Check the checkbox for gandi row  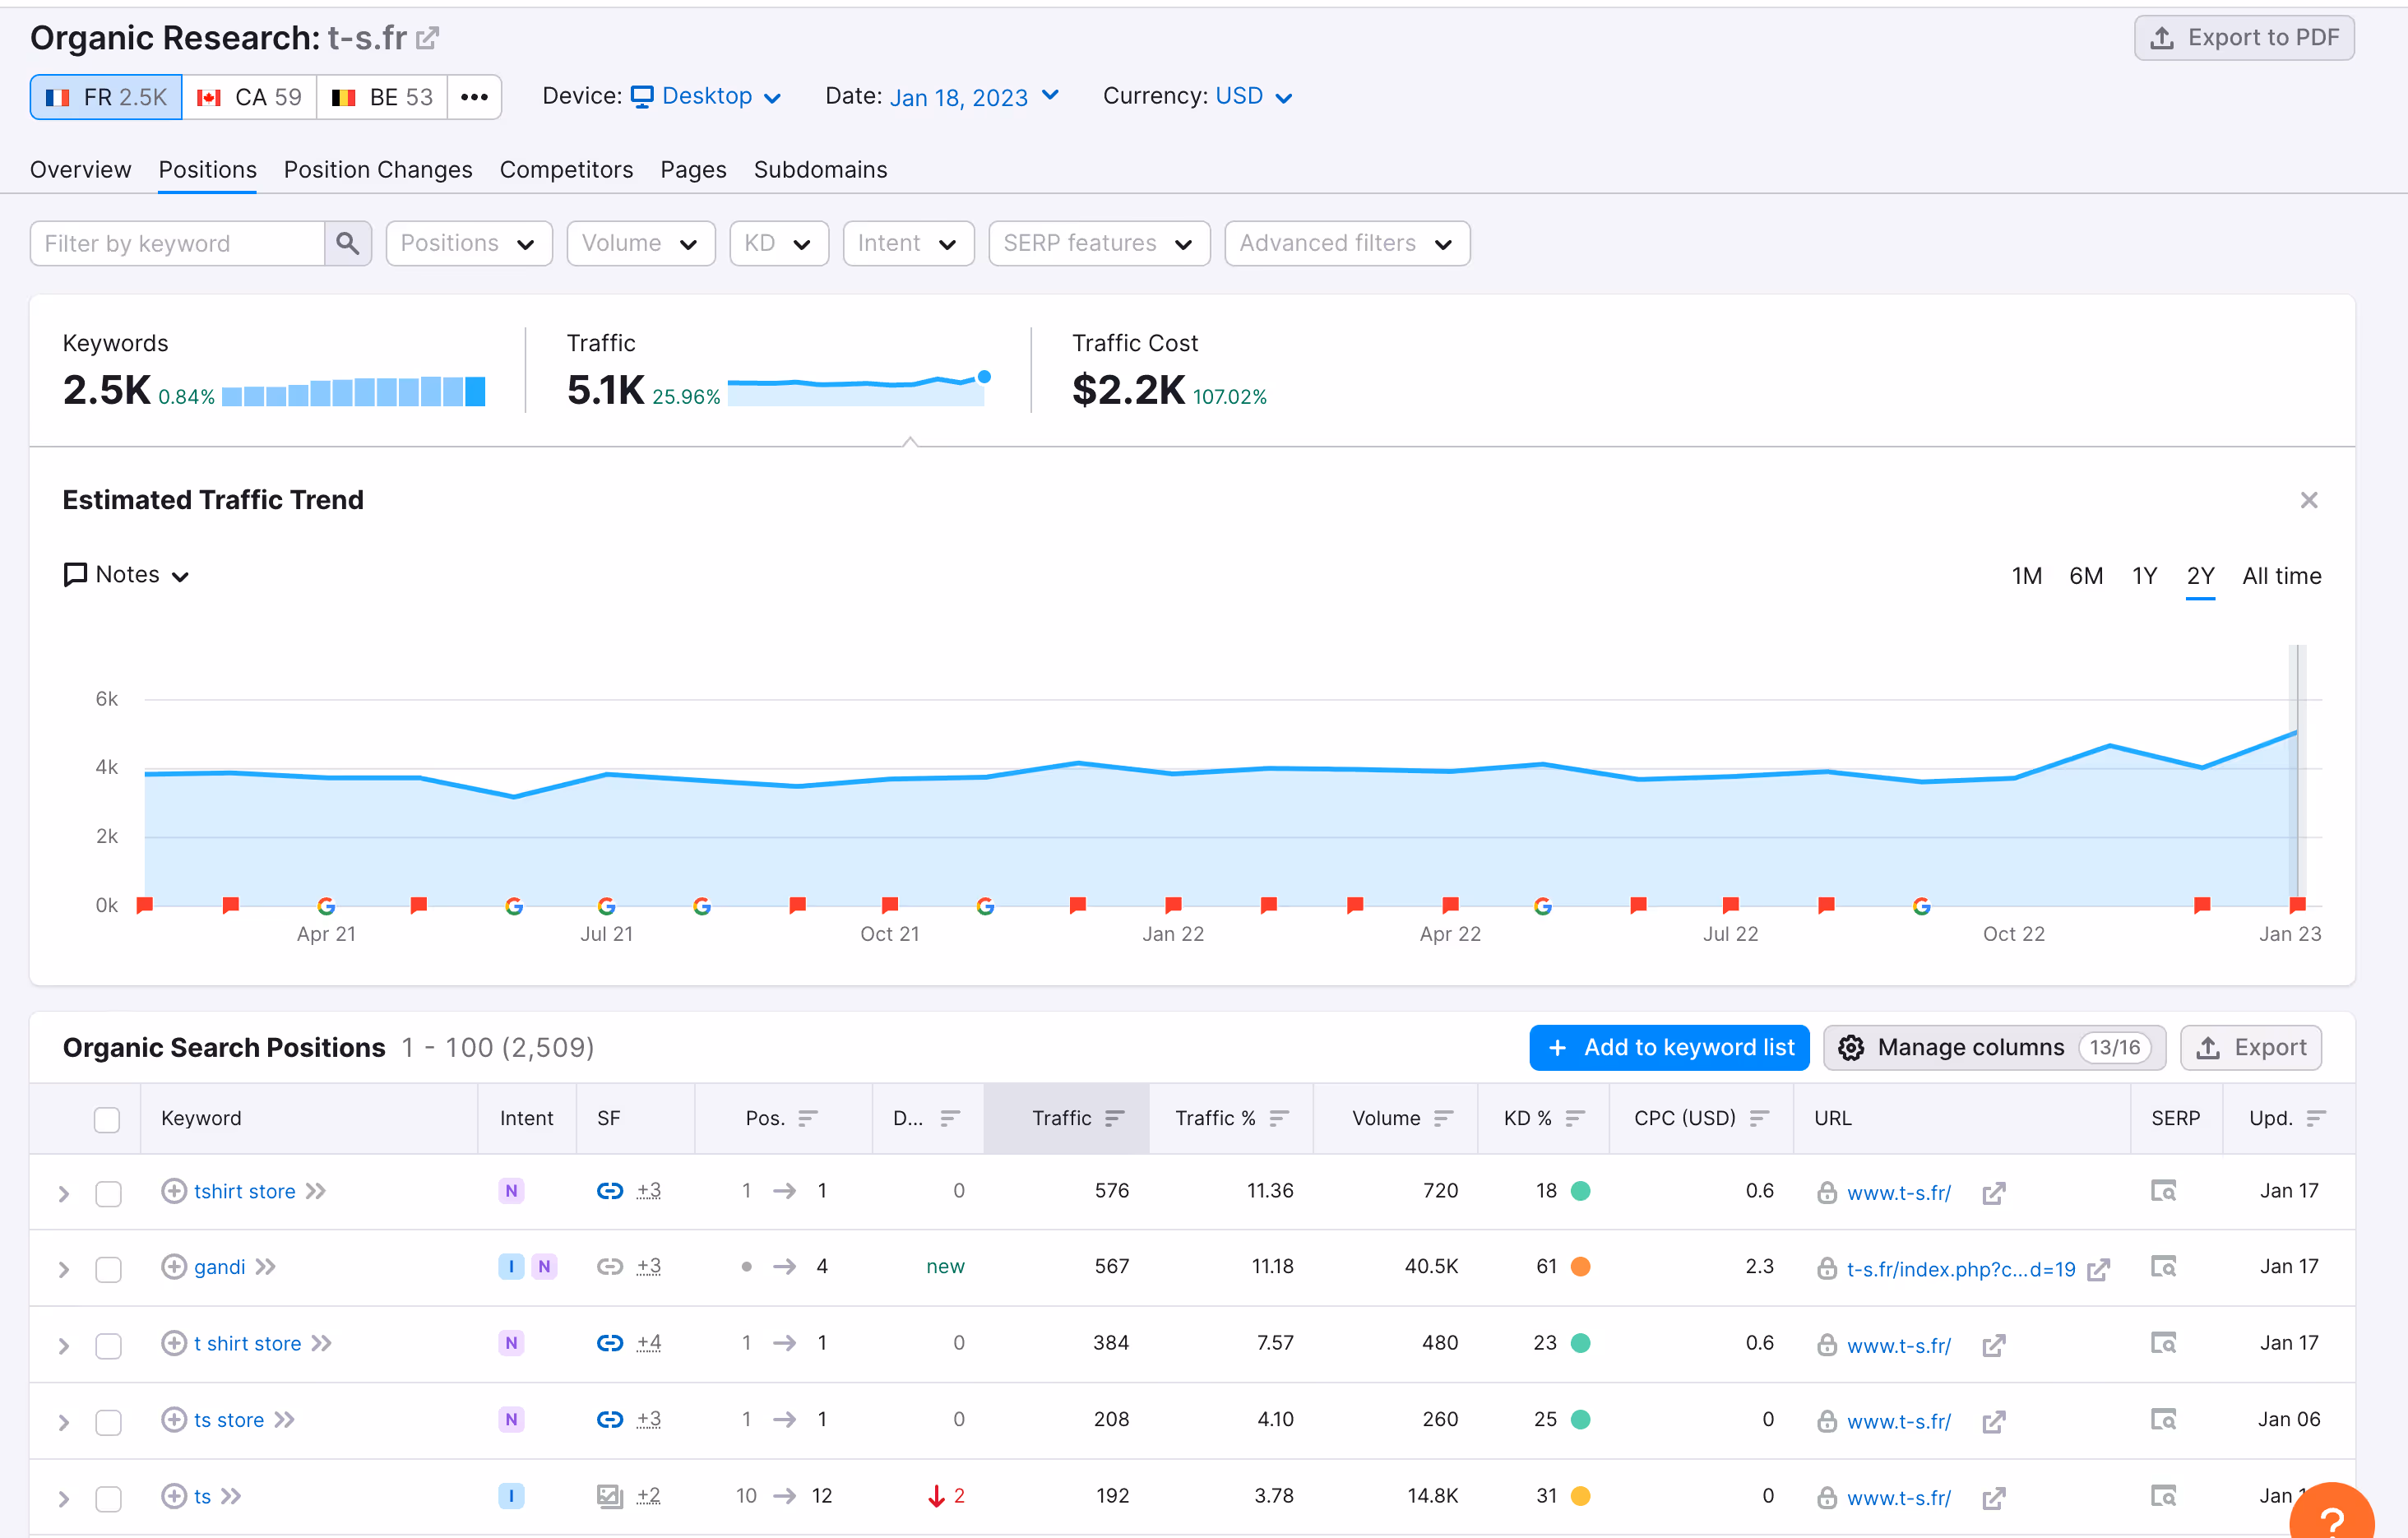click(108, 1269)
